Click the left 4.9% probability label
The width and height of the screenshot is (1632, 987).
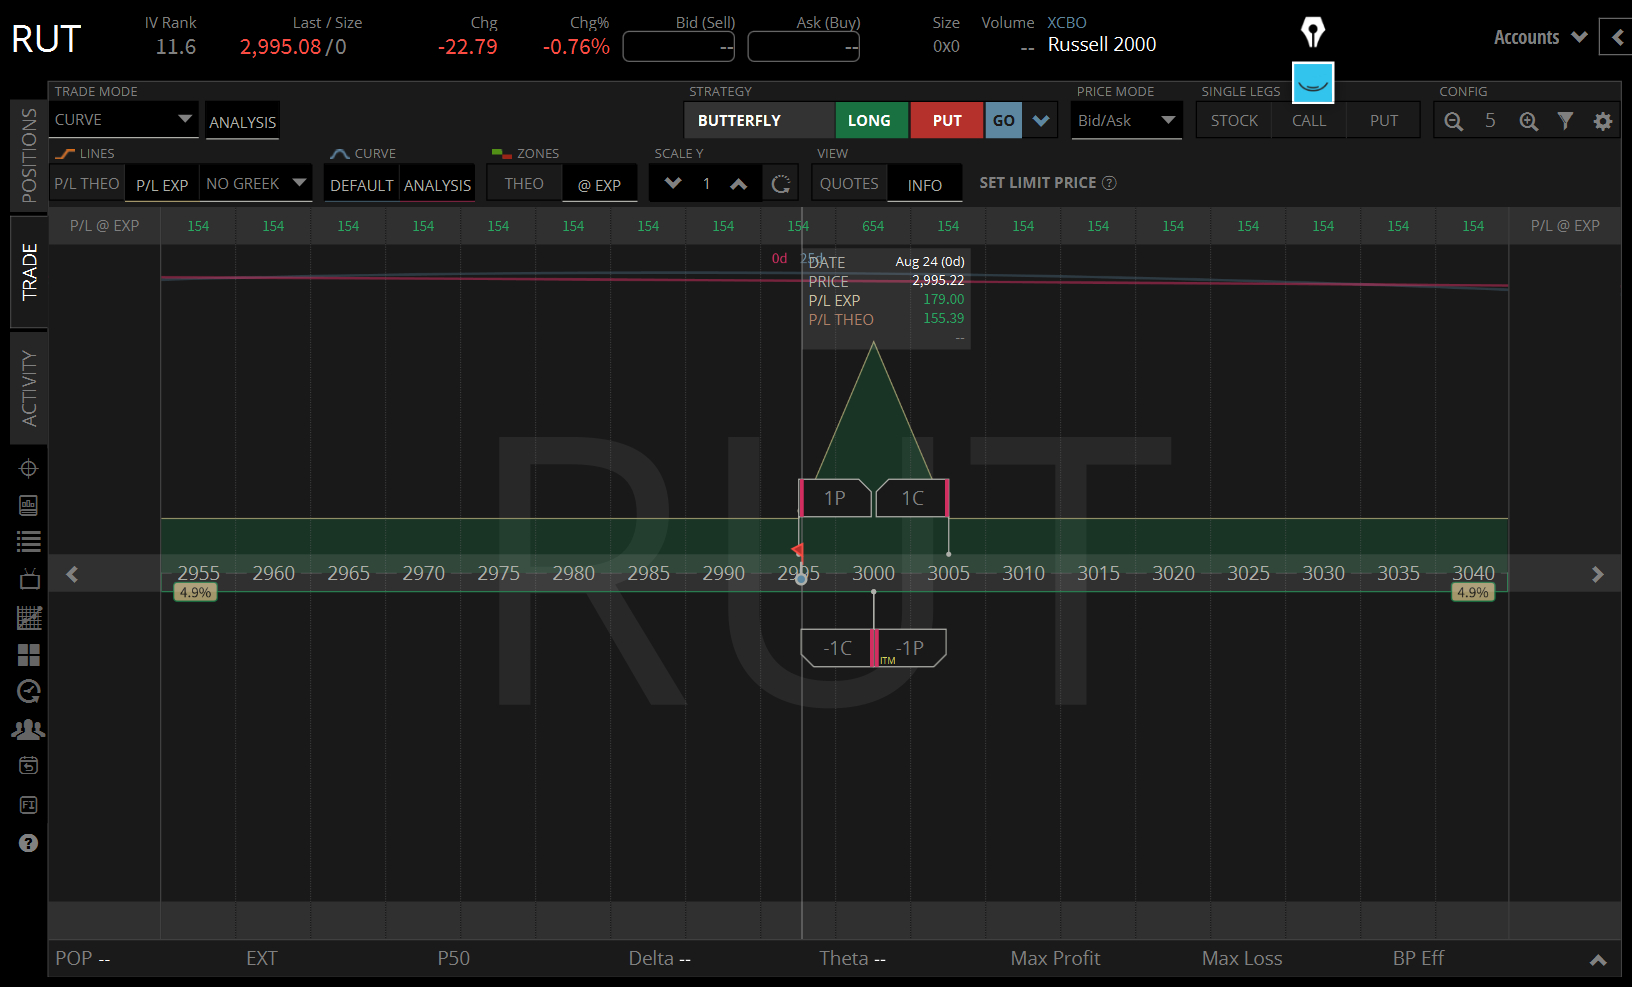(195, 592)
